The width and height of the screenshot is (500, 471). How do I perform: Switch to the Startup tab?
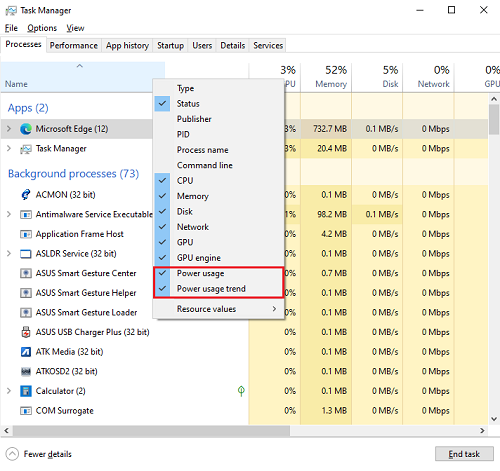click(170, 45)
